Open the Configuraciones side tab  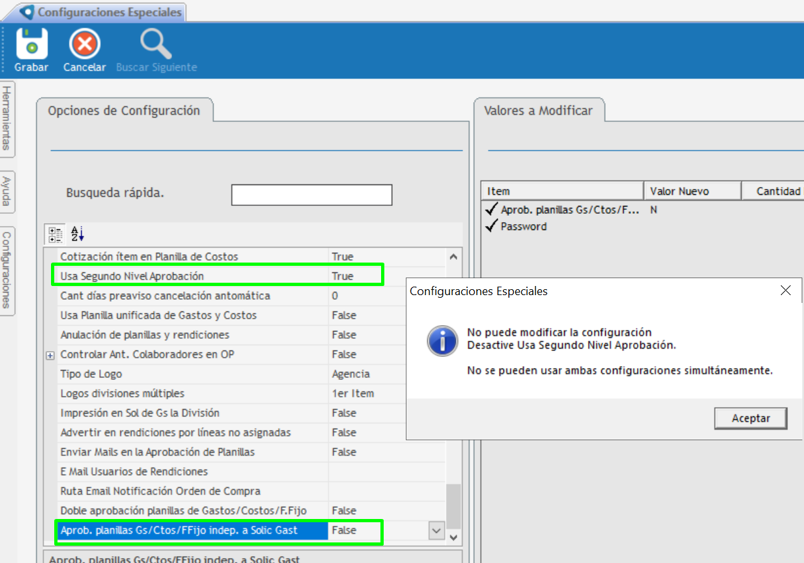coord(7,270)
